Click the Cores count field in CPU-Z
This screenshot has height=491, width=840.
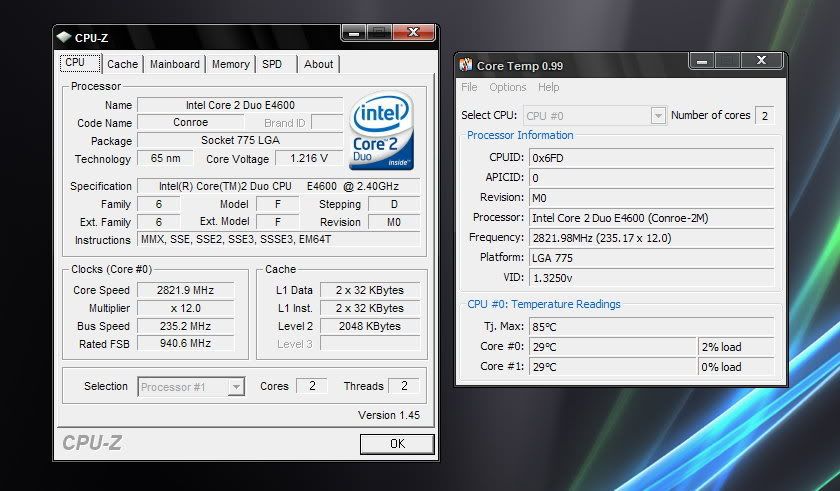tap(312, 386)
